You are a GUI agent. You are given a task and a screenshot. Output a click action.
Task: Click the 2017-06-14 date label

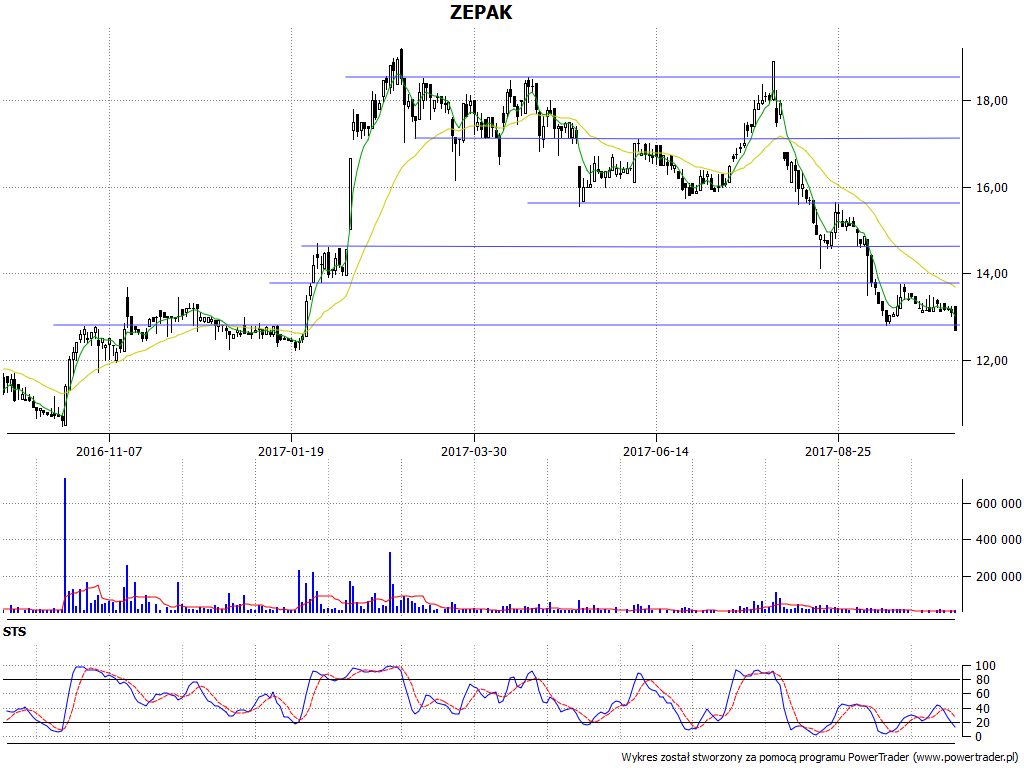click(x=656, y=451)
